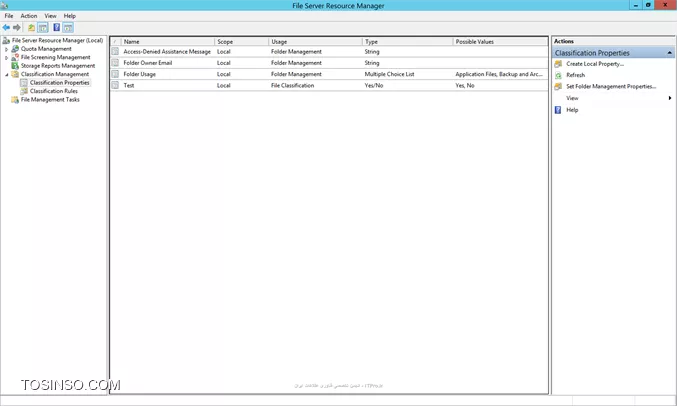Click the Help link in Actions pane
Screen dimensions: 677x406
(x=572, y=110)
